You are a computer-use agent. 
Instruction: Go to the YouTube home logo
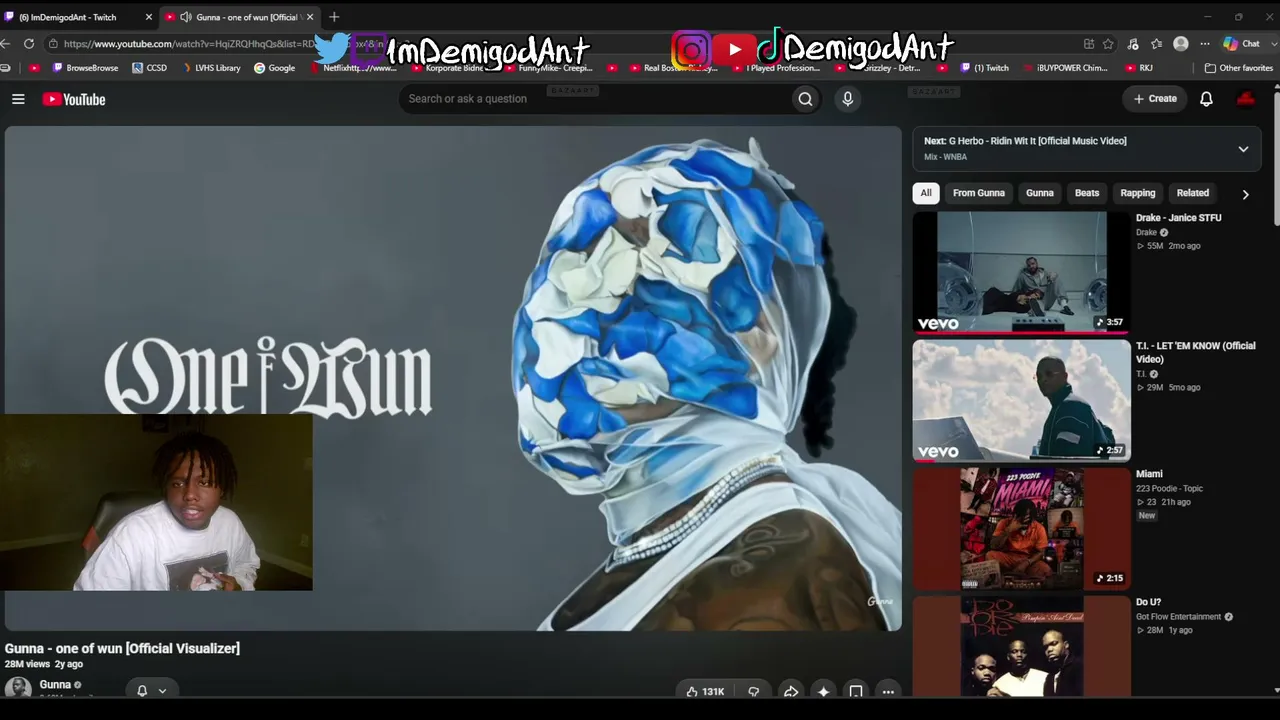(x=74, y=99)
